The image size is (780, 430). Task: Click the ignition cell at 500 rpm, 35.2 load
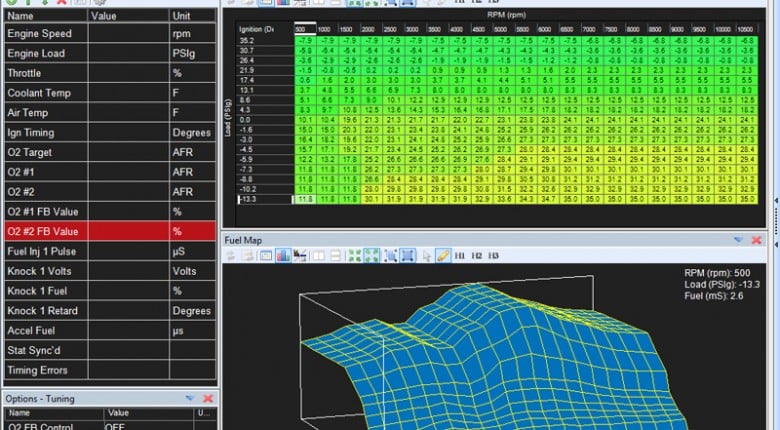coord(305,41)
